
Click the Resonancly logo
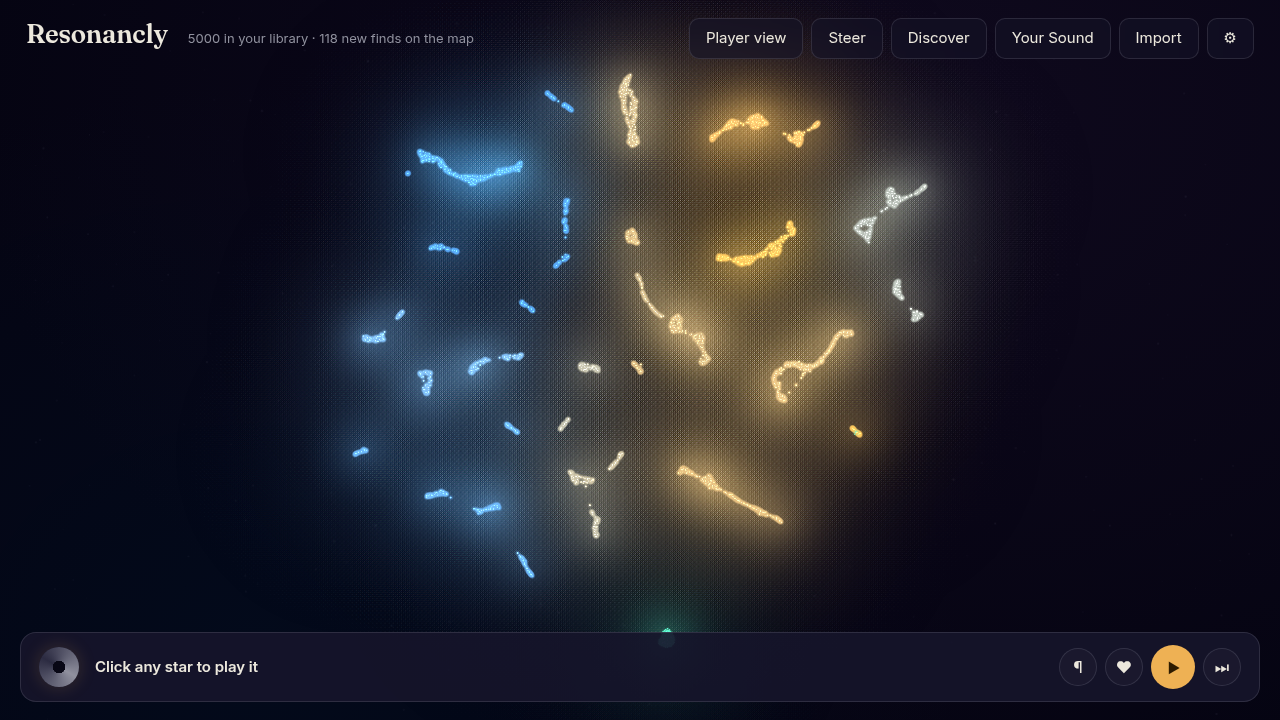pos(97,35)
